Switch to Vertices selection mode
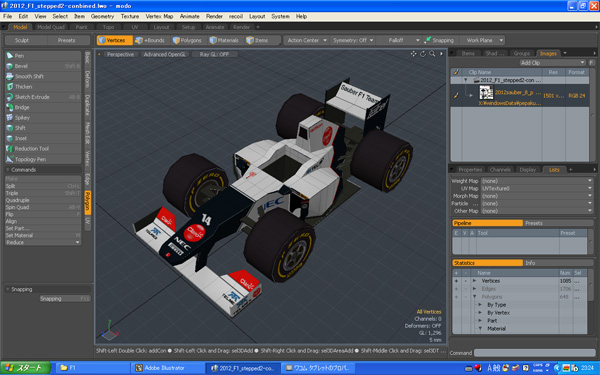This screenshot has height=375, width=600. click(114, 40)
